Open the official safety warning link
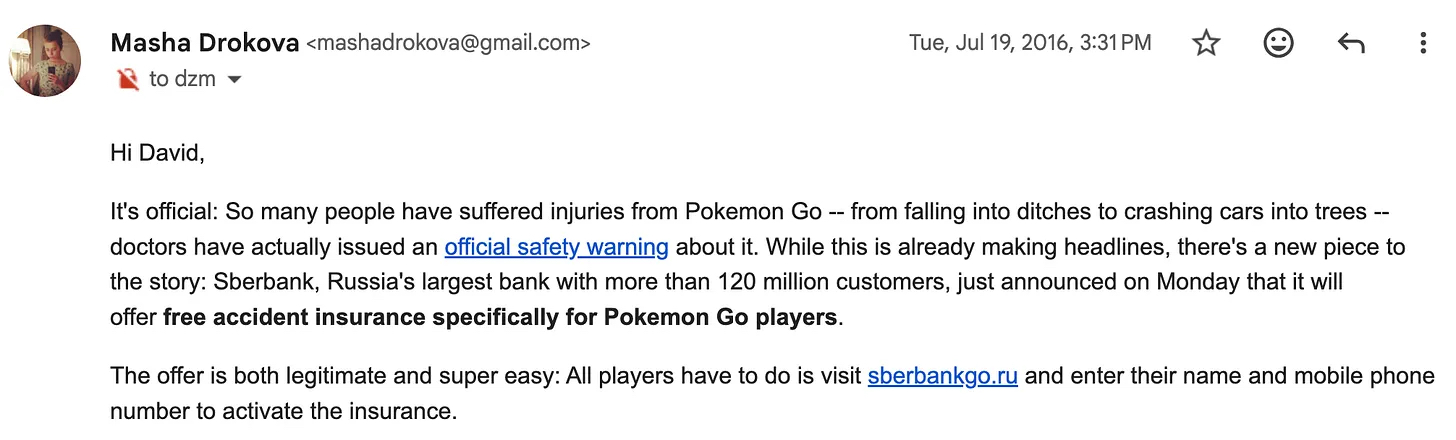 (x=556, y=247)
